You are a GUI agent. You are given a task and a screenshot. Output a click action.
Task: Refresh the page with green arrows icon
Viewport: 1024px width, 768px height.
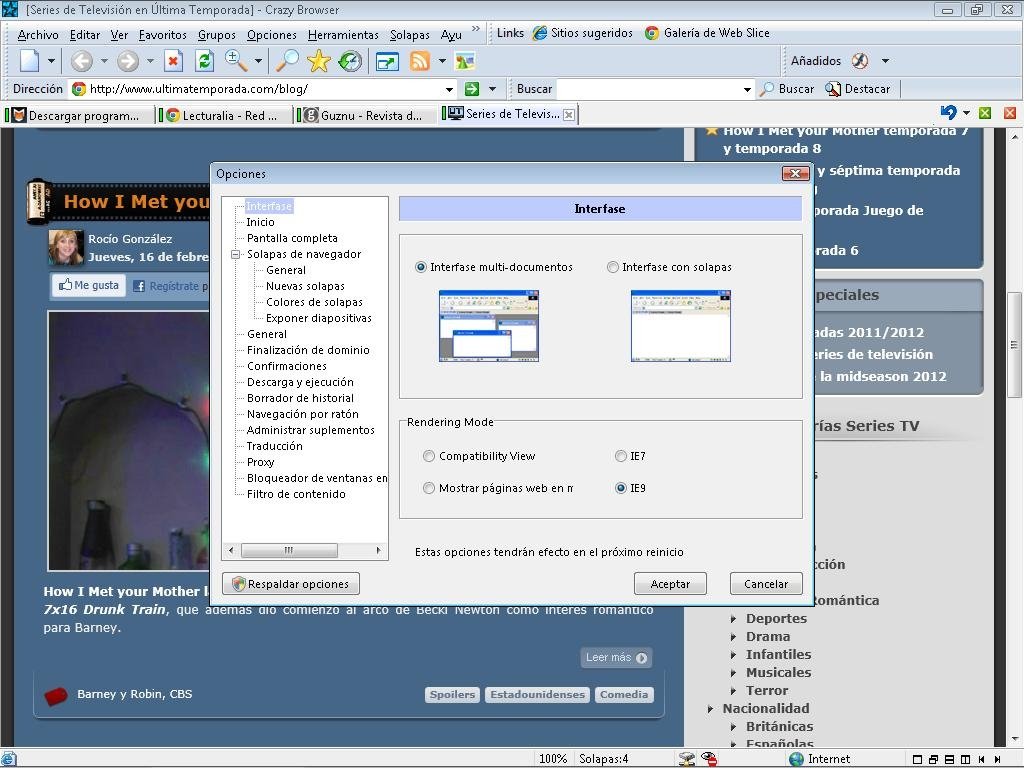point(204,61)
